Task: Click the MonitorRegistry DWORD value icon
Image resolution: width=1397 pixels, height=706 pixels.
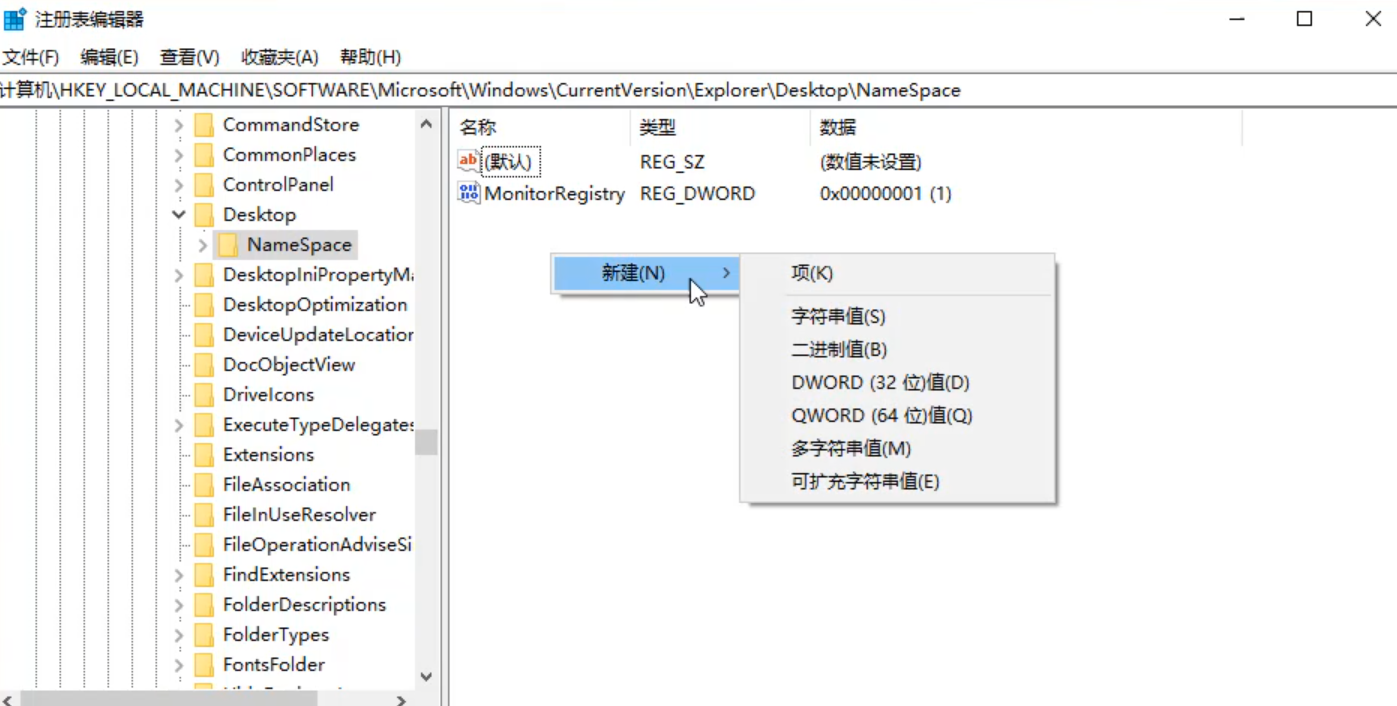Action: (x=469, y=193)
